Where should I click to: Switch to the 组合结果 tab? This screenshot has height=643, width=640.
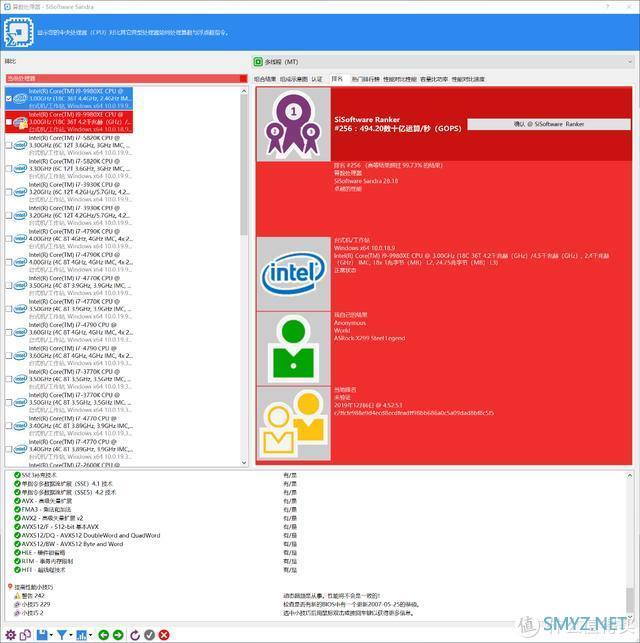[x=265, y=79]
